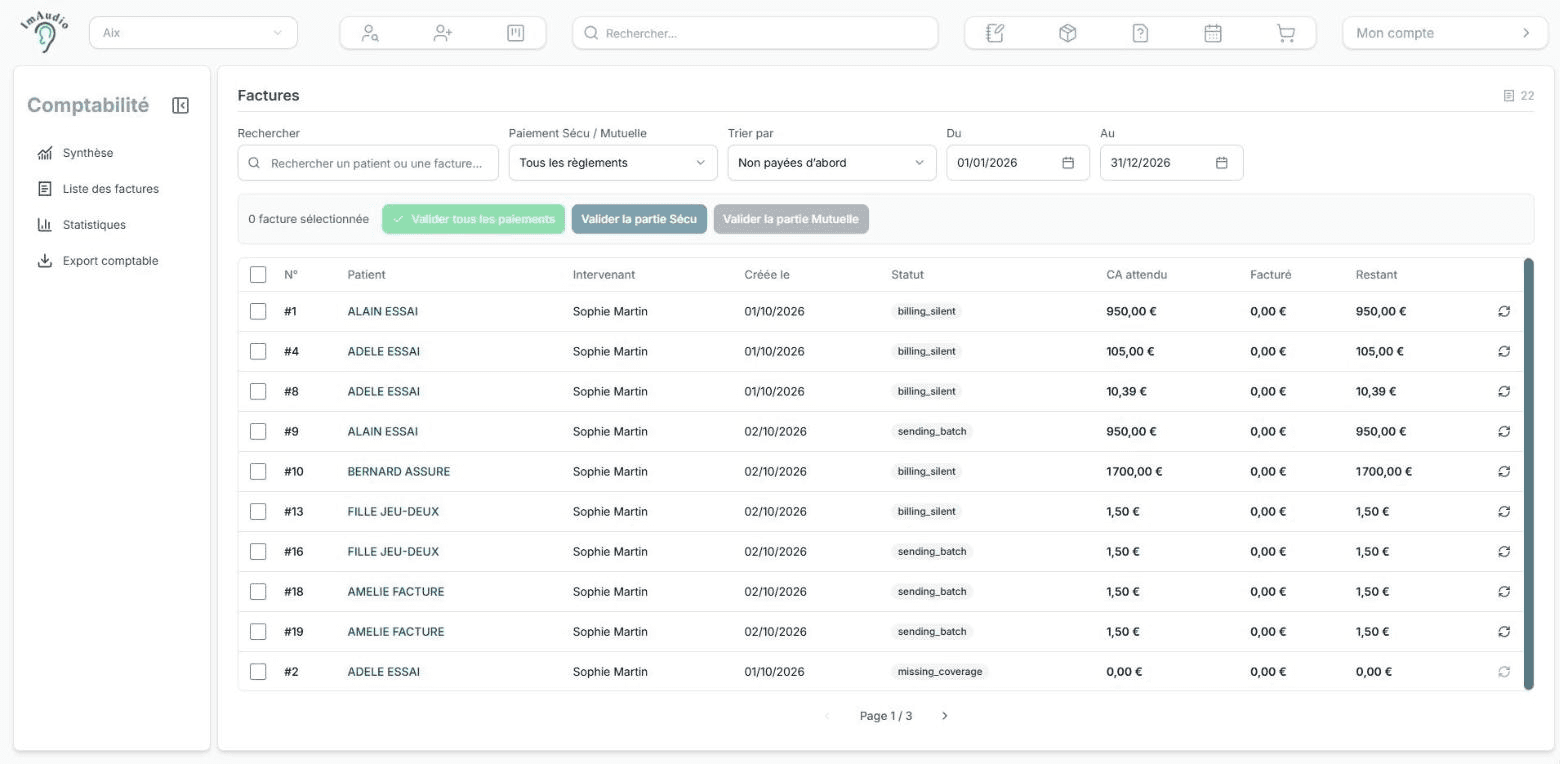
Task: Refresh invoice #10 status
Action: 1504,471
